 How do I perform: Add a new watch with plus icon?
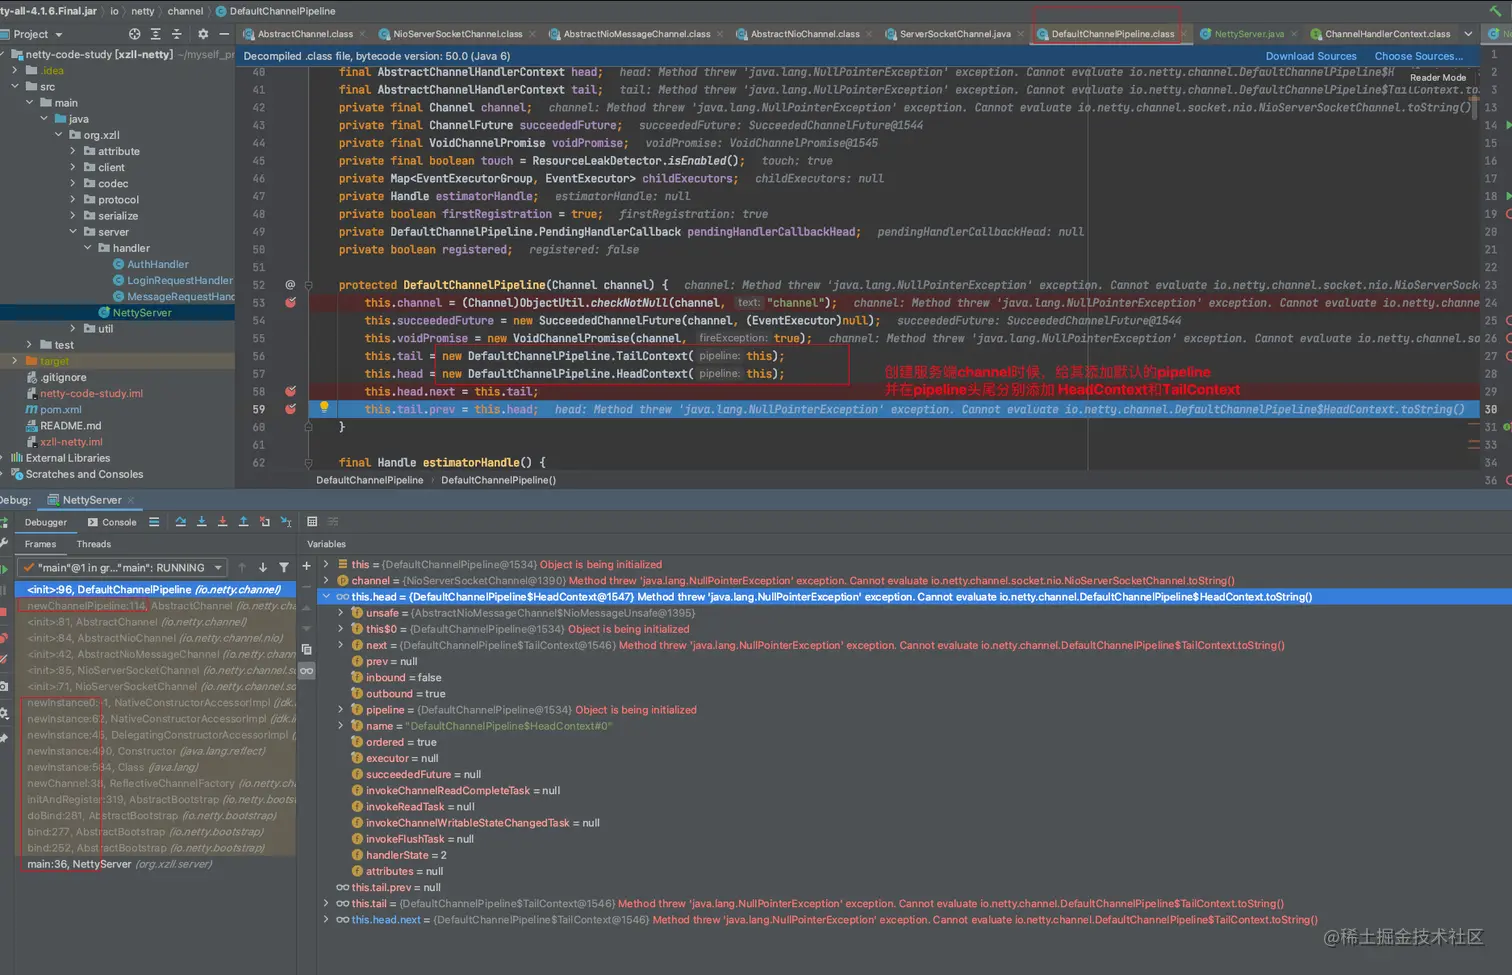coord(307,566)
